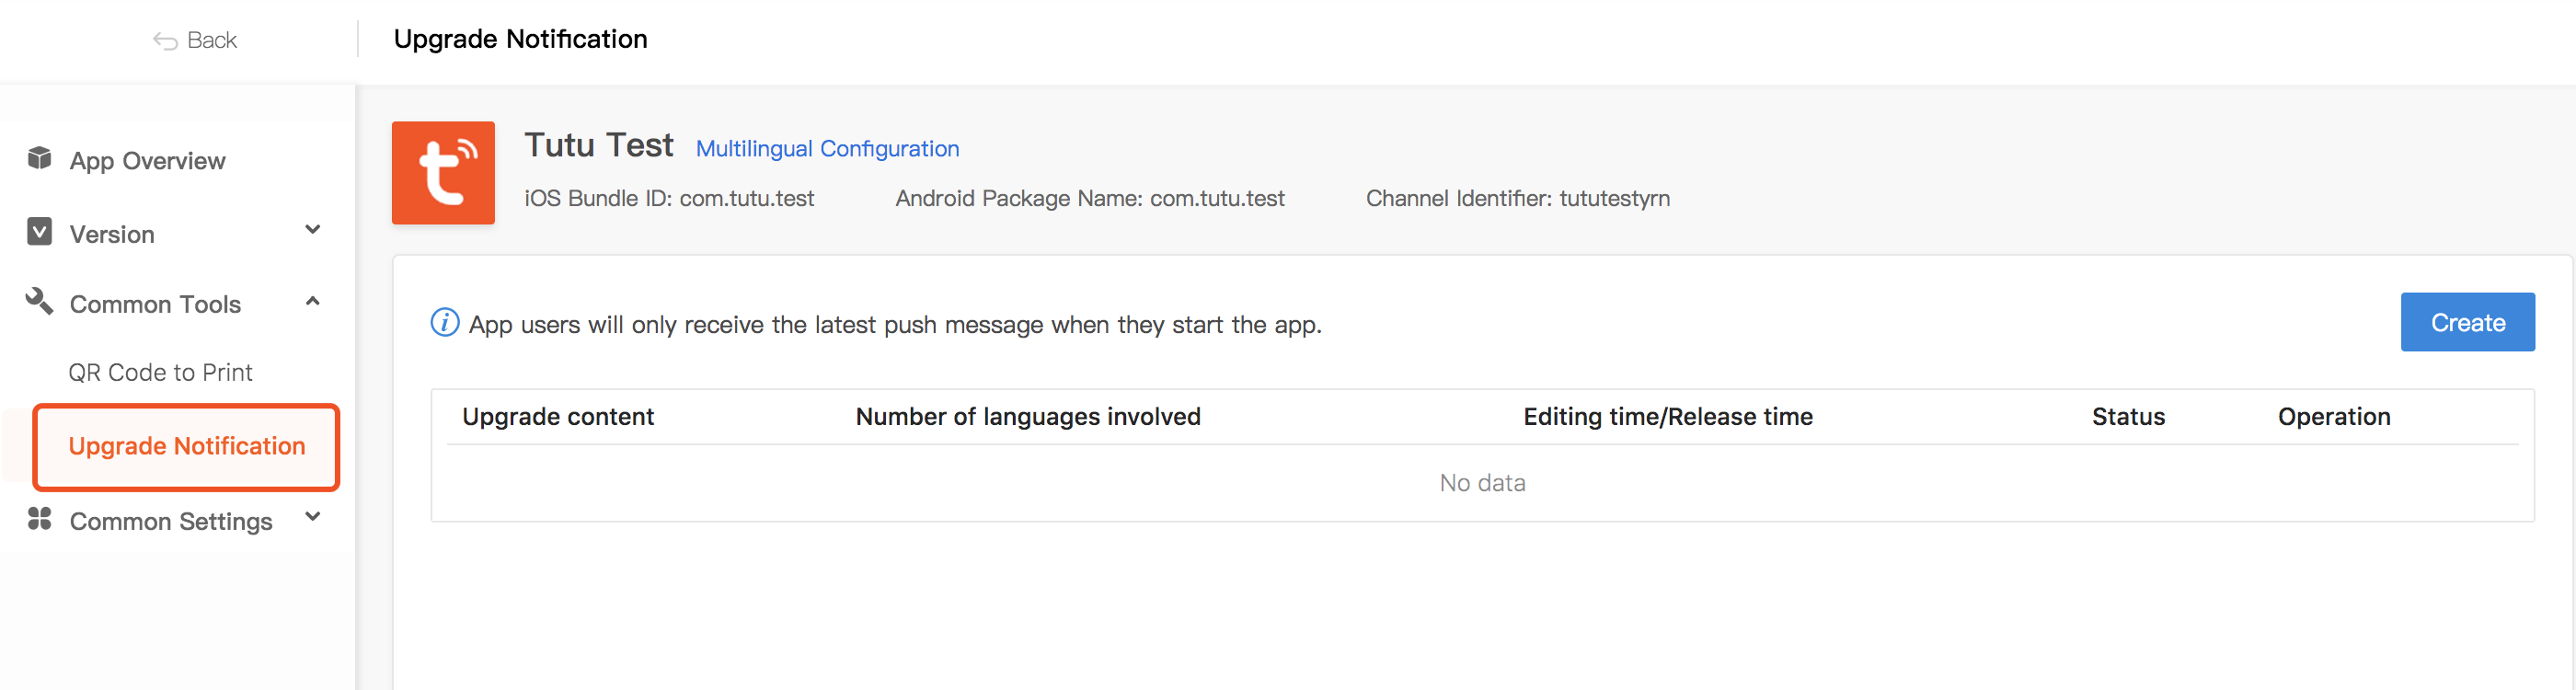The image size is (2576, 690).
Task: Click the Status column header
Action: [2128, 417]
